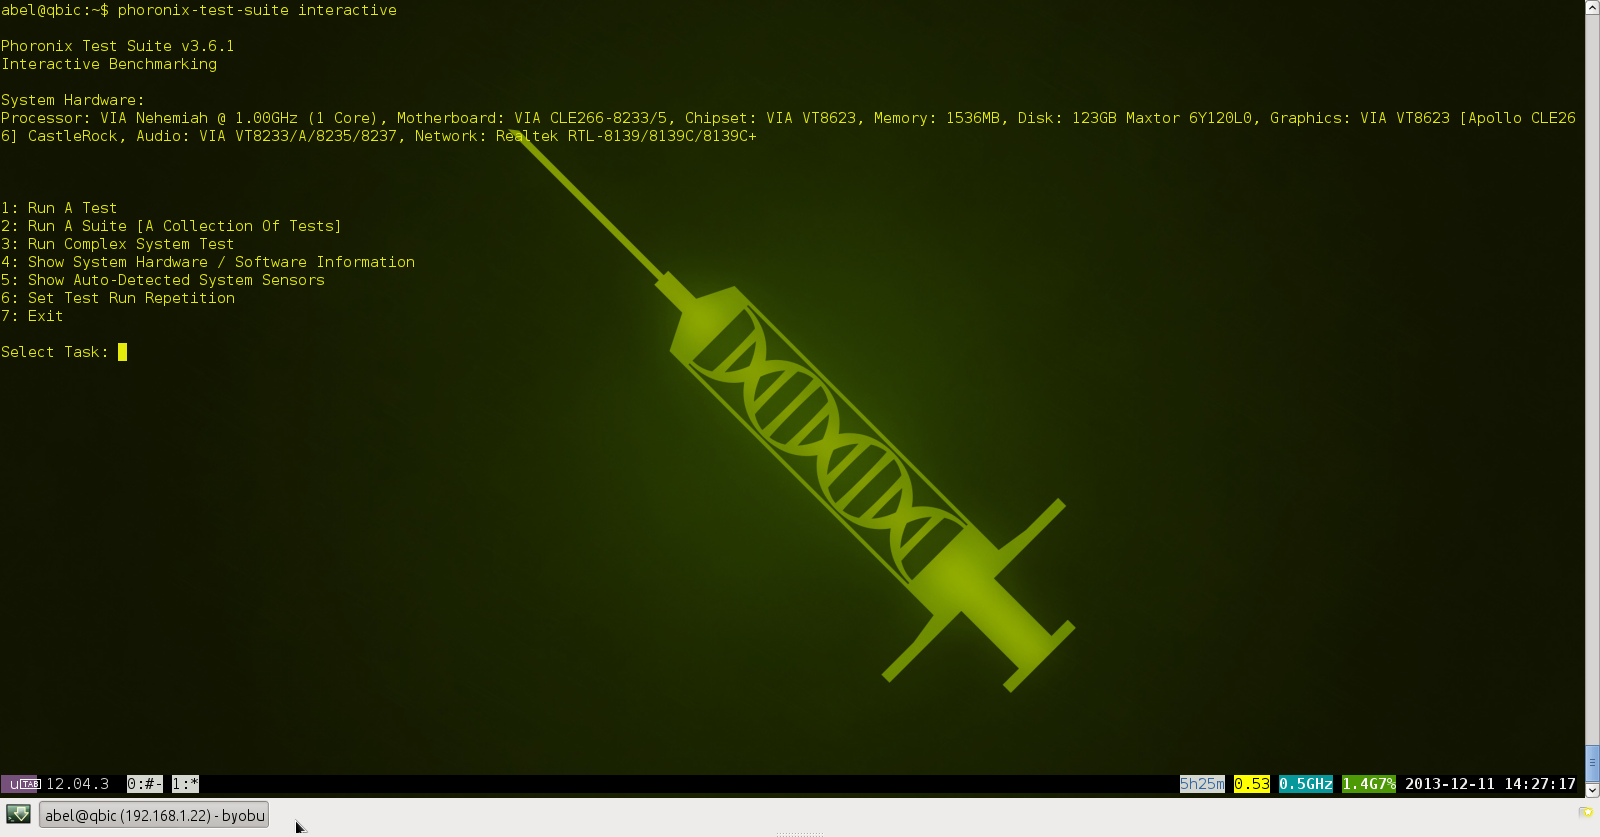Click the scrollbar up arrow
Screen dimensions: 1600x837
point(1592,7)
